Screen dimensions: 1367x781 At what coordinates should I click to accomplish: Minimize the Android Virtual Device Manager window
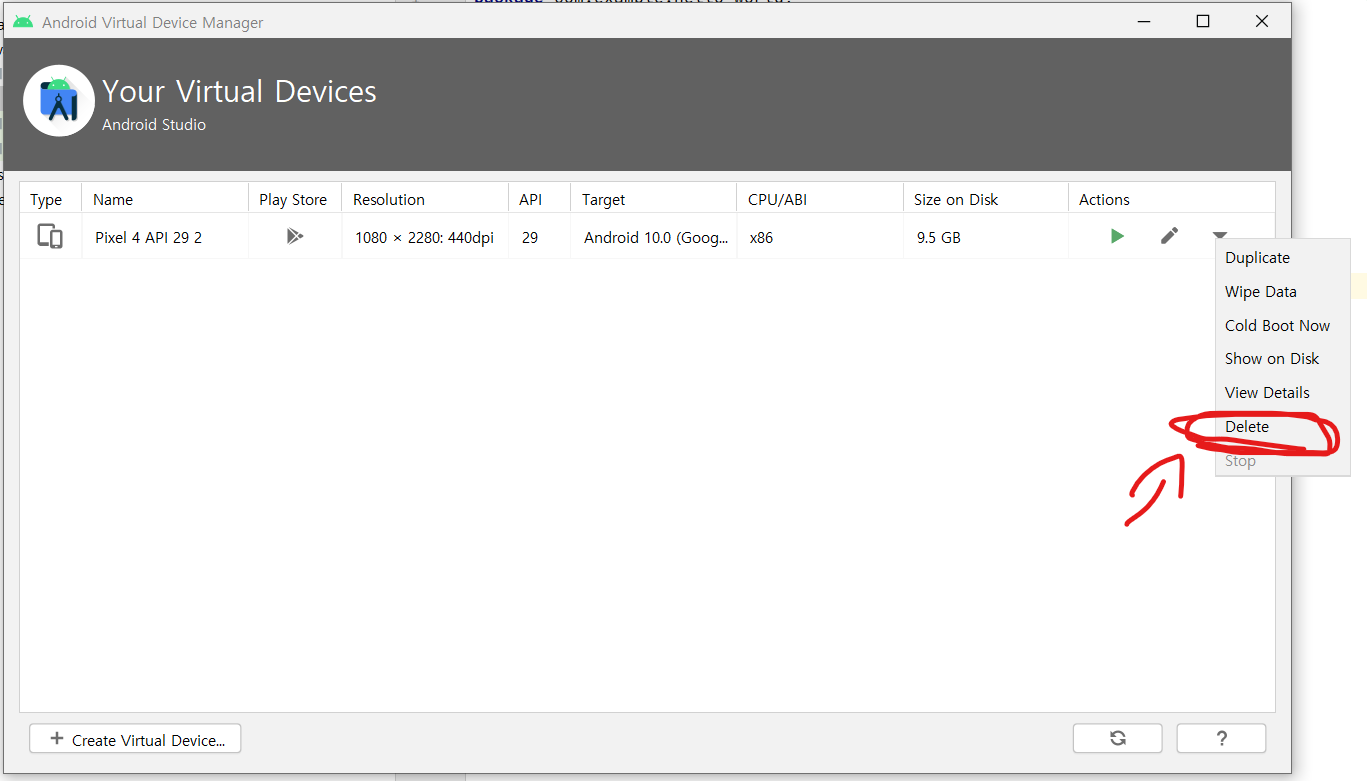click(x=1145, y=21)
